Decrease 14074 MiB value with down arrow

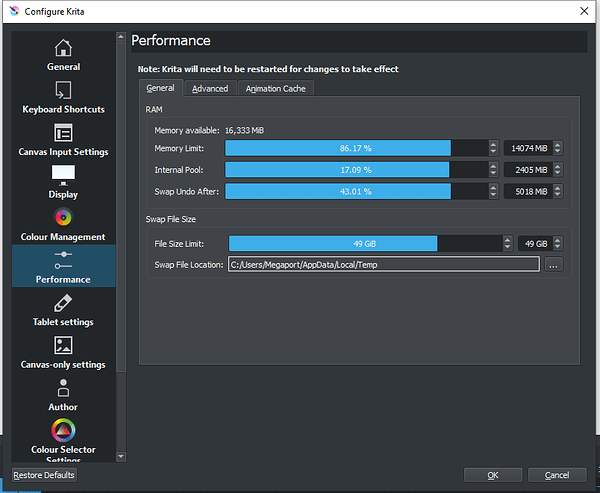(x=558, y=152)
